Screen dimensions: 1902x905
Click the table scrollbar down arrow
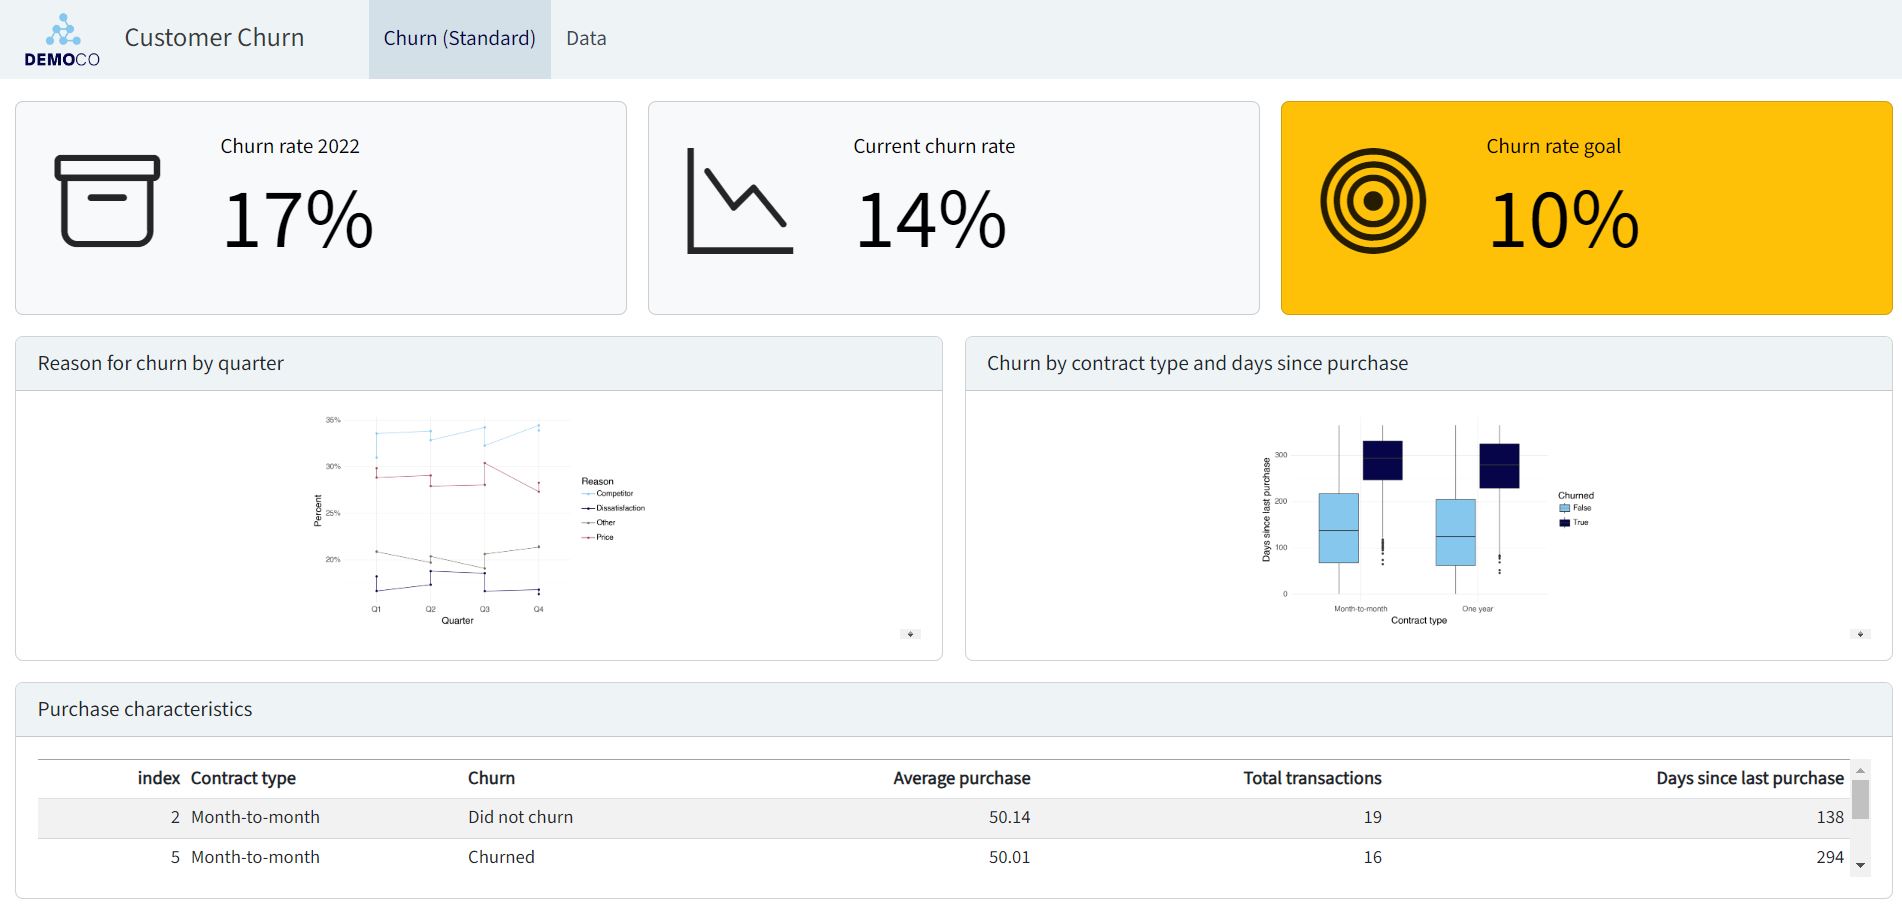tap(1860, 865)
